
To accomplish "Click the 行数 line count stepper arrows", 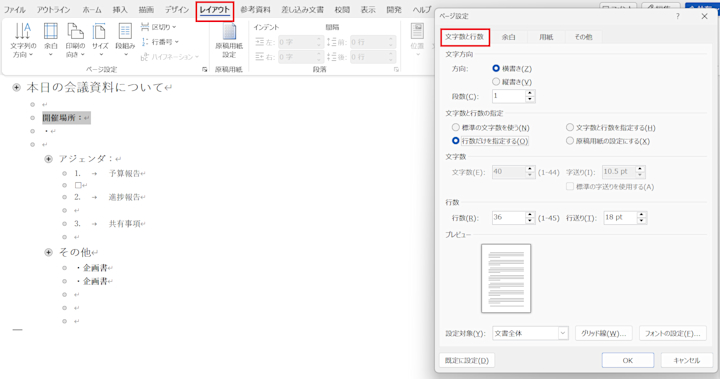I will [530, 218].
